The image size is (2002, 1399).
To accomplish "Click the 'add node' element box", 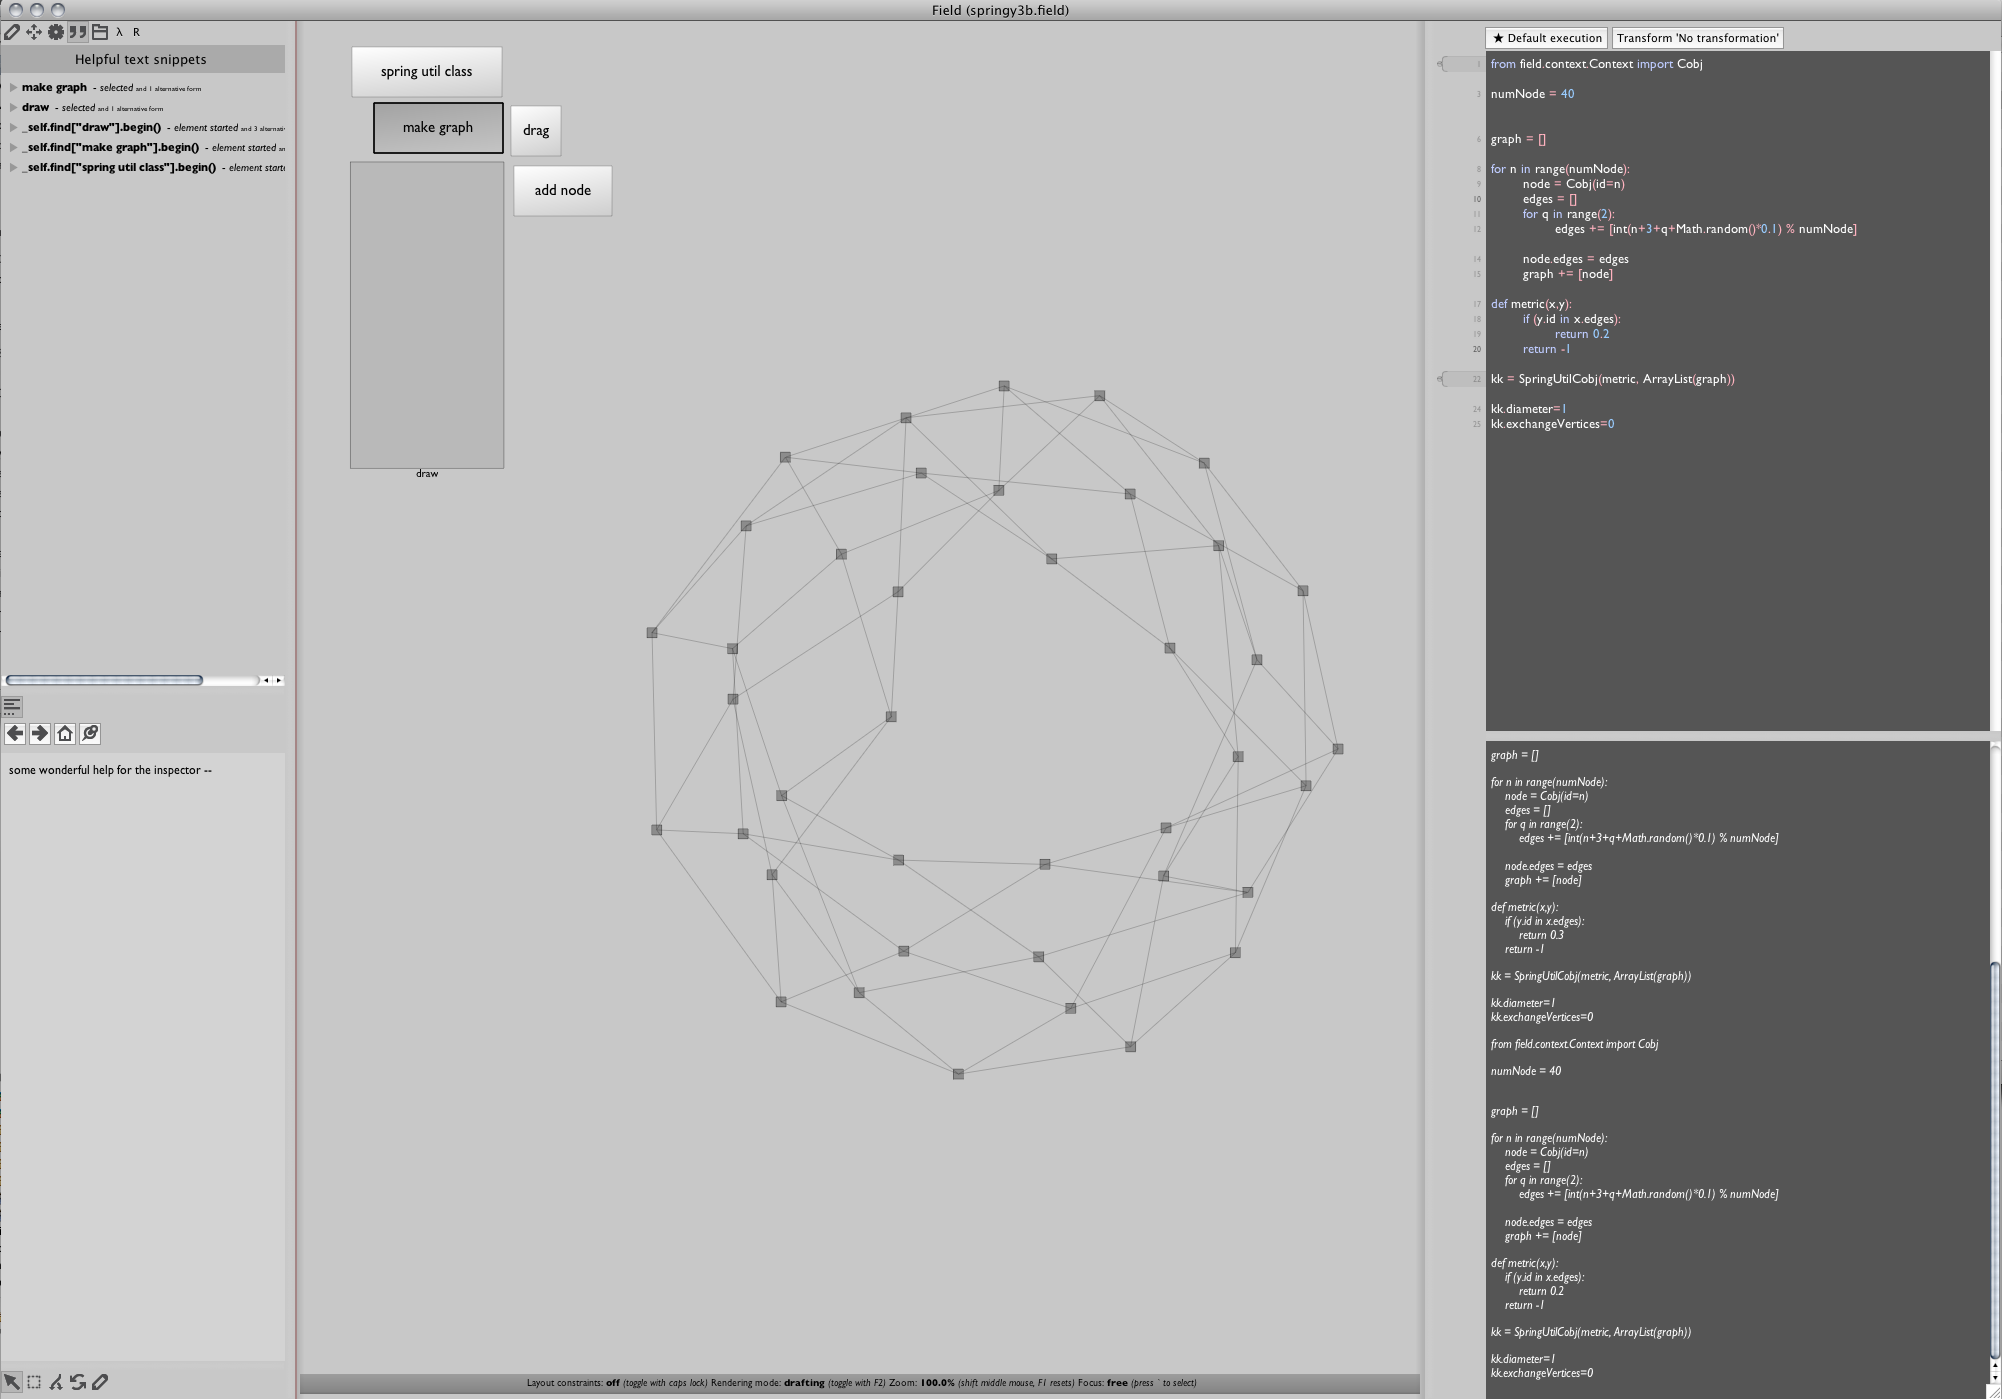I will click(562, 191).
